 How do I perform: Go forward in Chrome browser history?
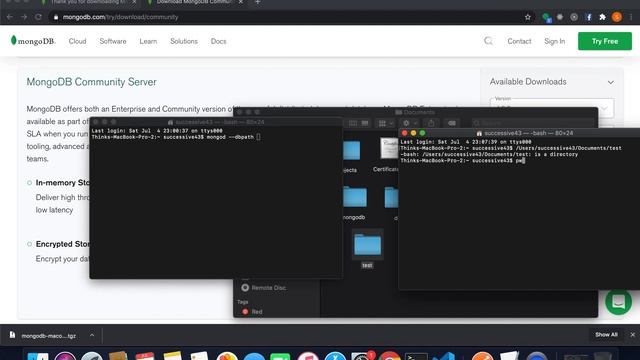(24, 17)
